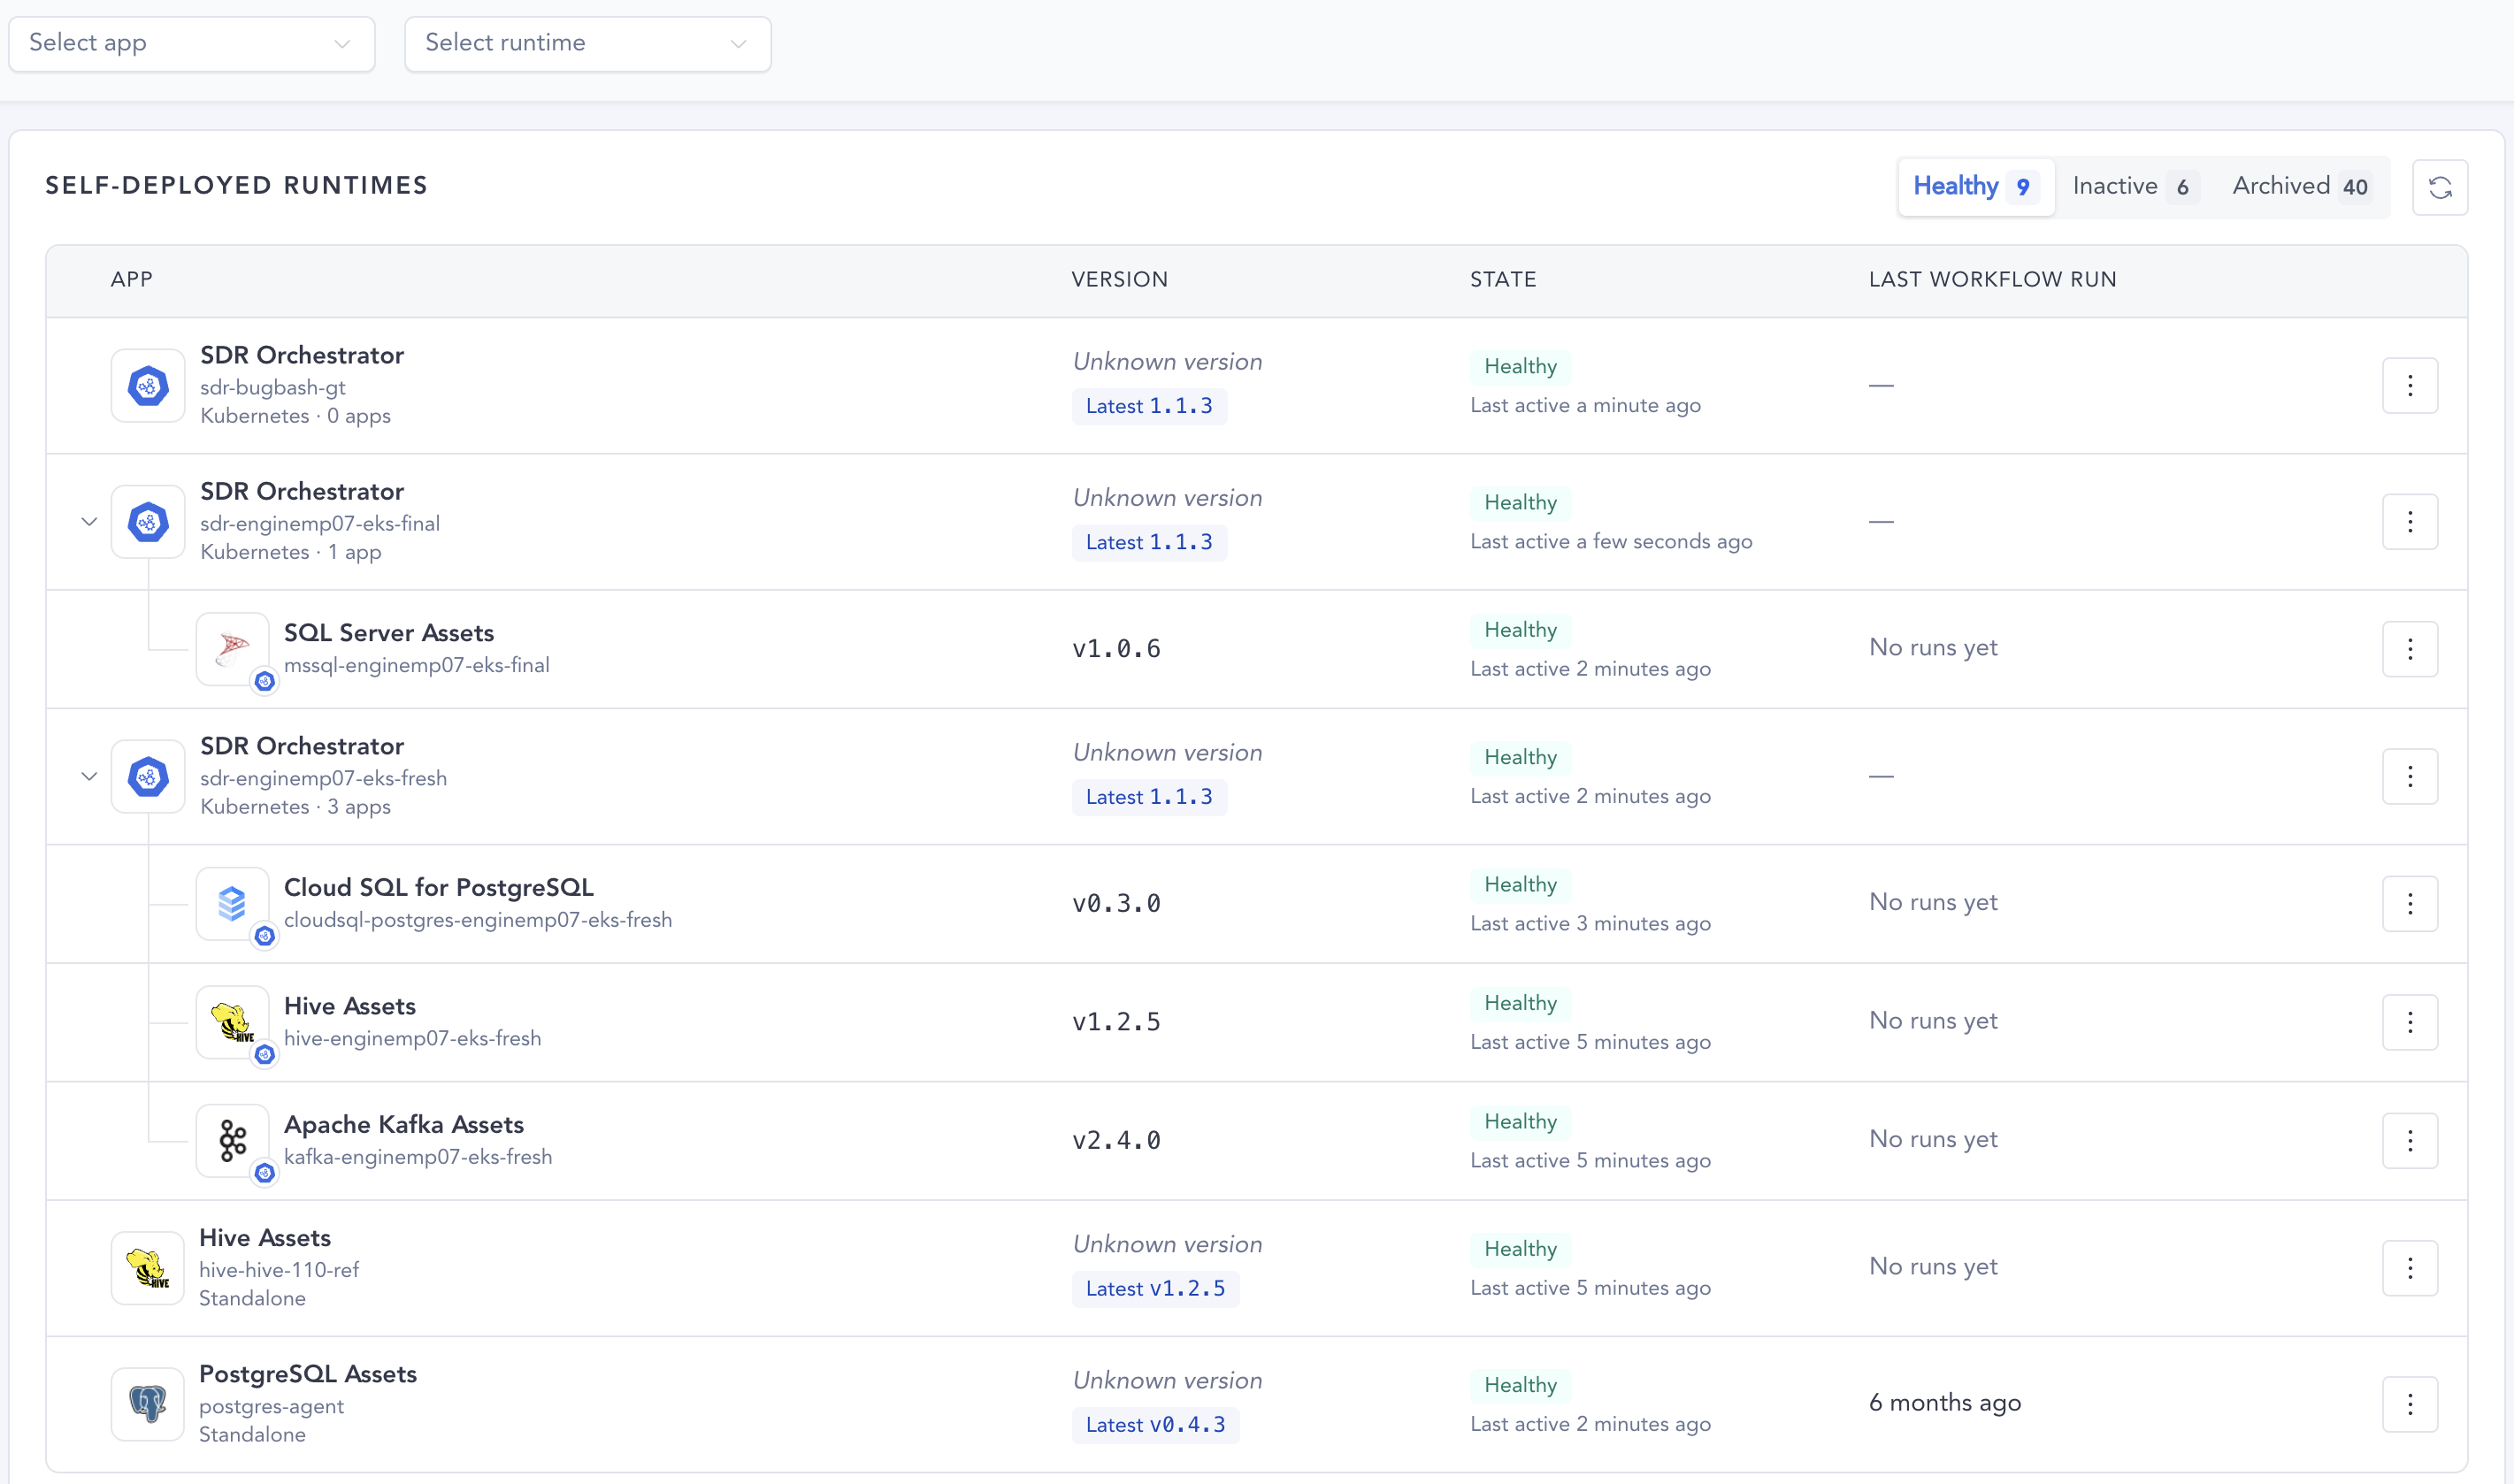Open kebab menu for hive-hive-110-ref row
This screenshot has height=1484, width=2514.
click(x=2409, y=1268)
